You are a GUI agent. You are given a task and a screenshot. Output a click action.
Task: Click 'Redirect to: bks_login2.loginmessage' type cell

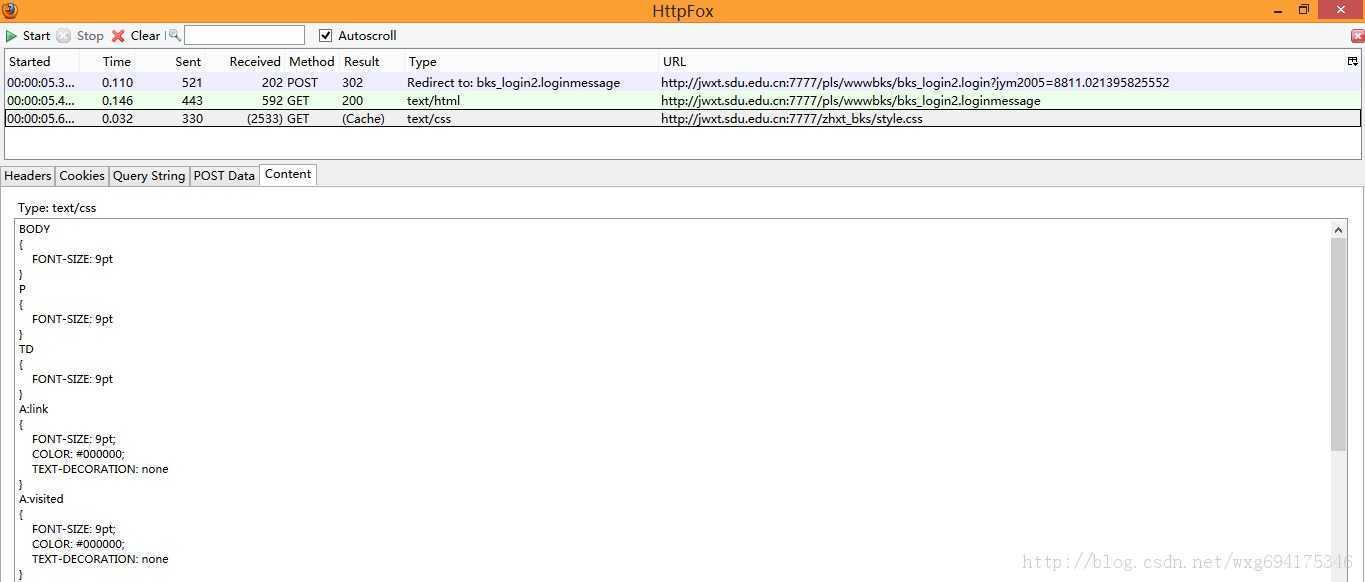pyautogui.click(x=513, y=83)
